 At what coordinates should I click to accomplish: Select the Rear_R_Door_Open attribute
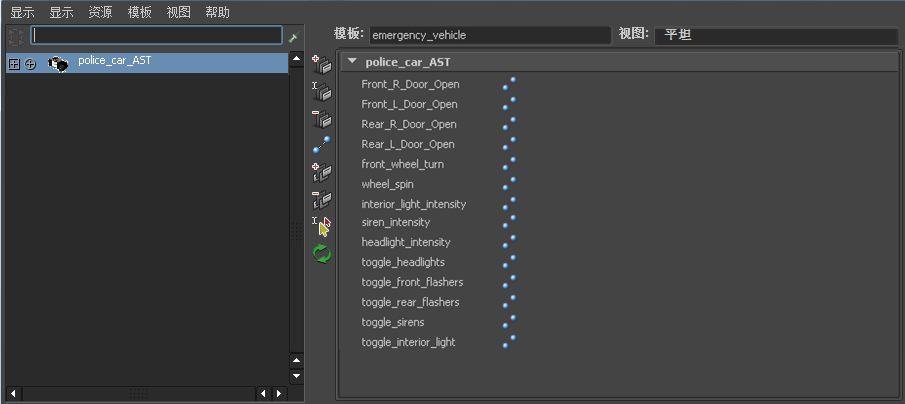pos(409,124)
